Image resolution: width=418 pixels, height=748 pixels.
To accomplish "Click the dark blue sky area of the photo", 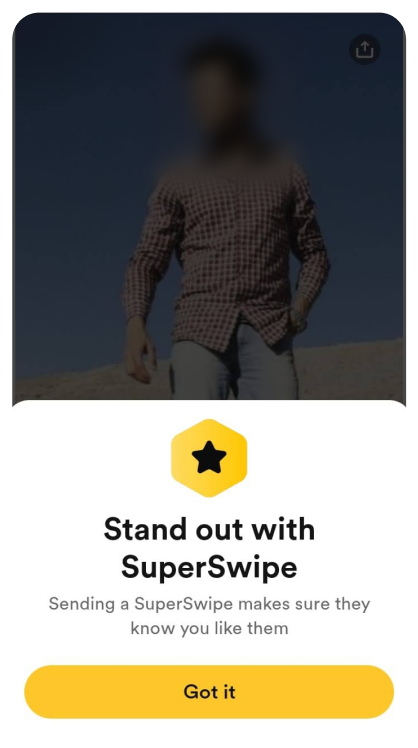I will pyautogui.click(x=72, y=143).
